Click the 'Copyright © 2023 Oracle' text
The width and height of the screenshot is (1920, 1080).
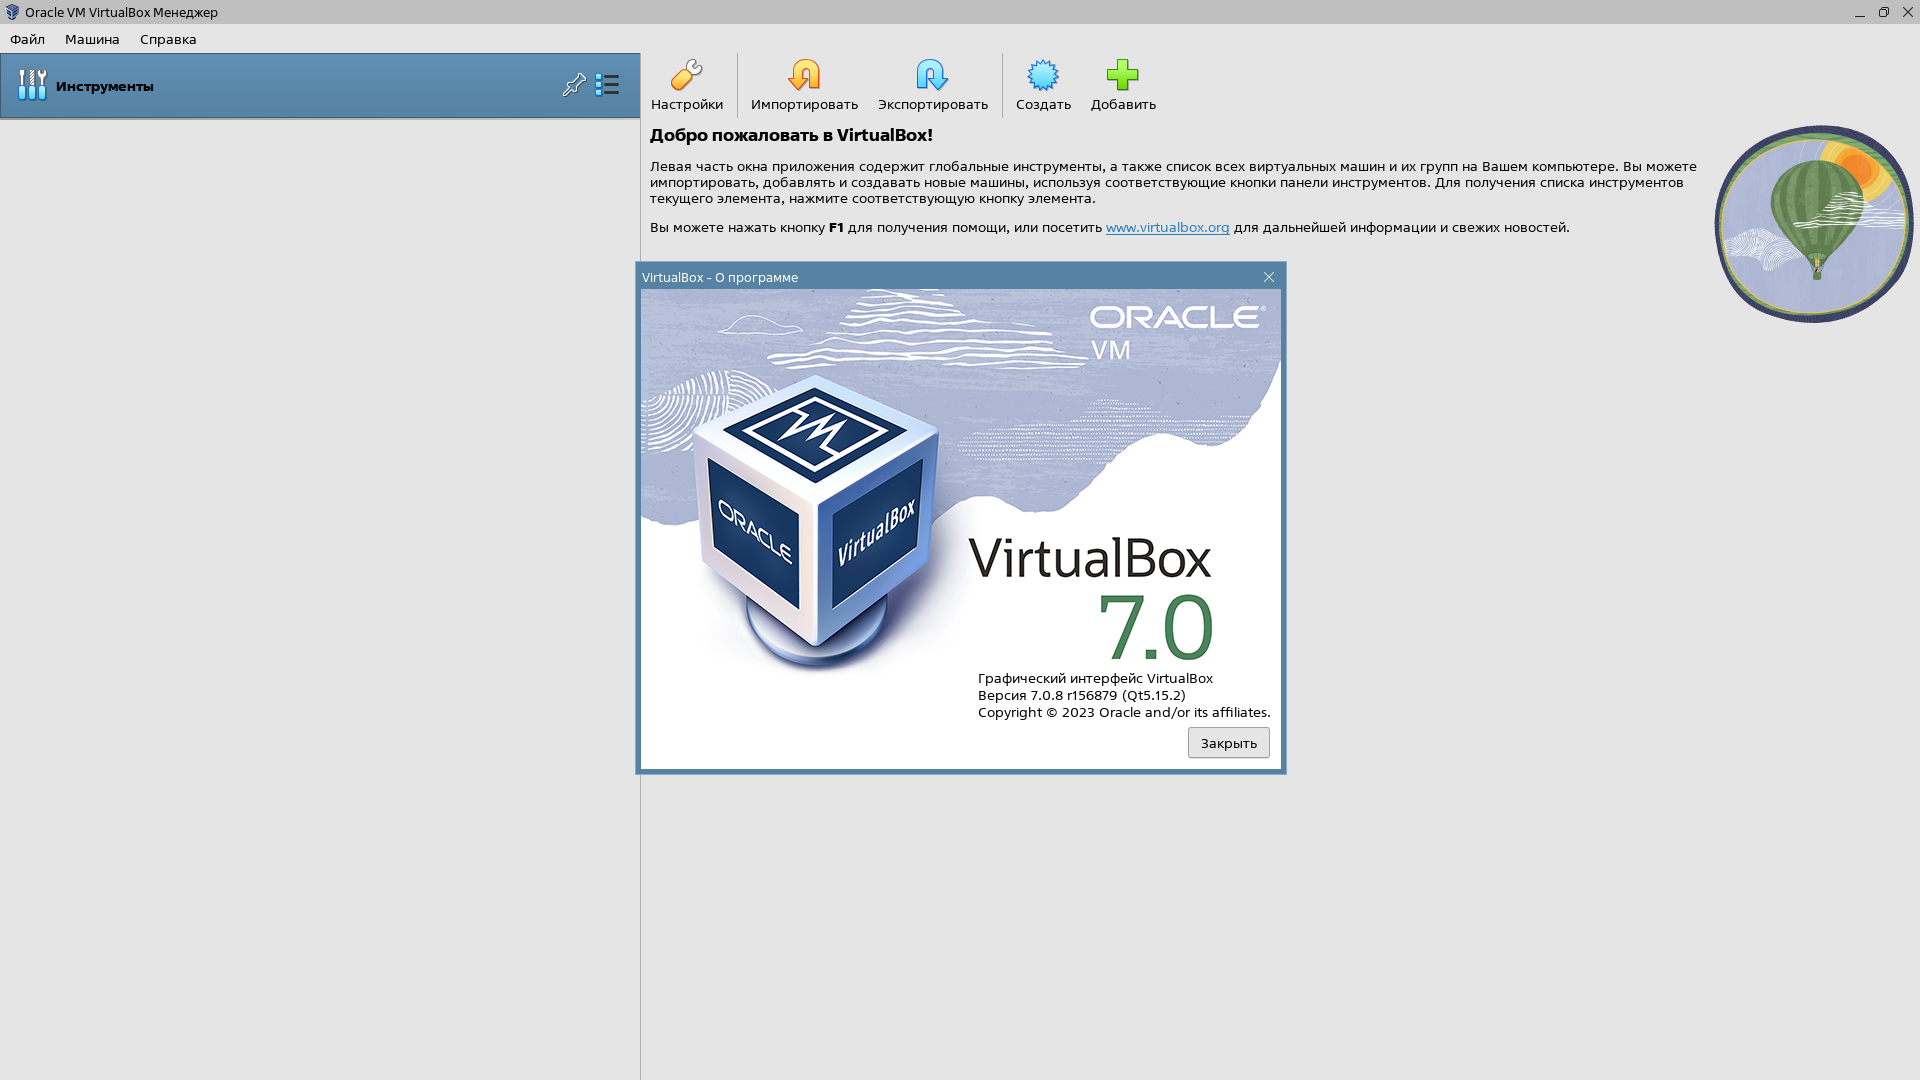click(x=1059, y=712)
